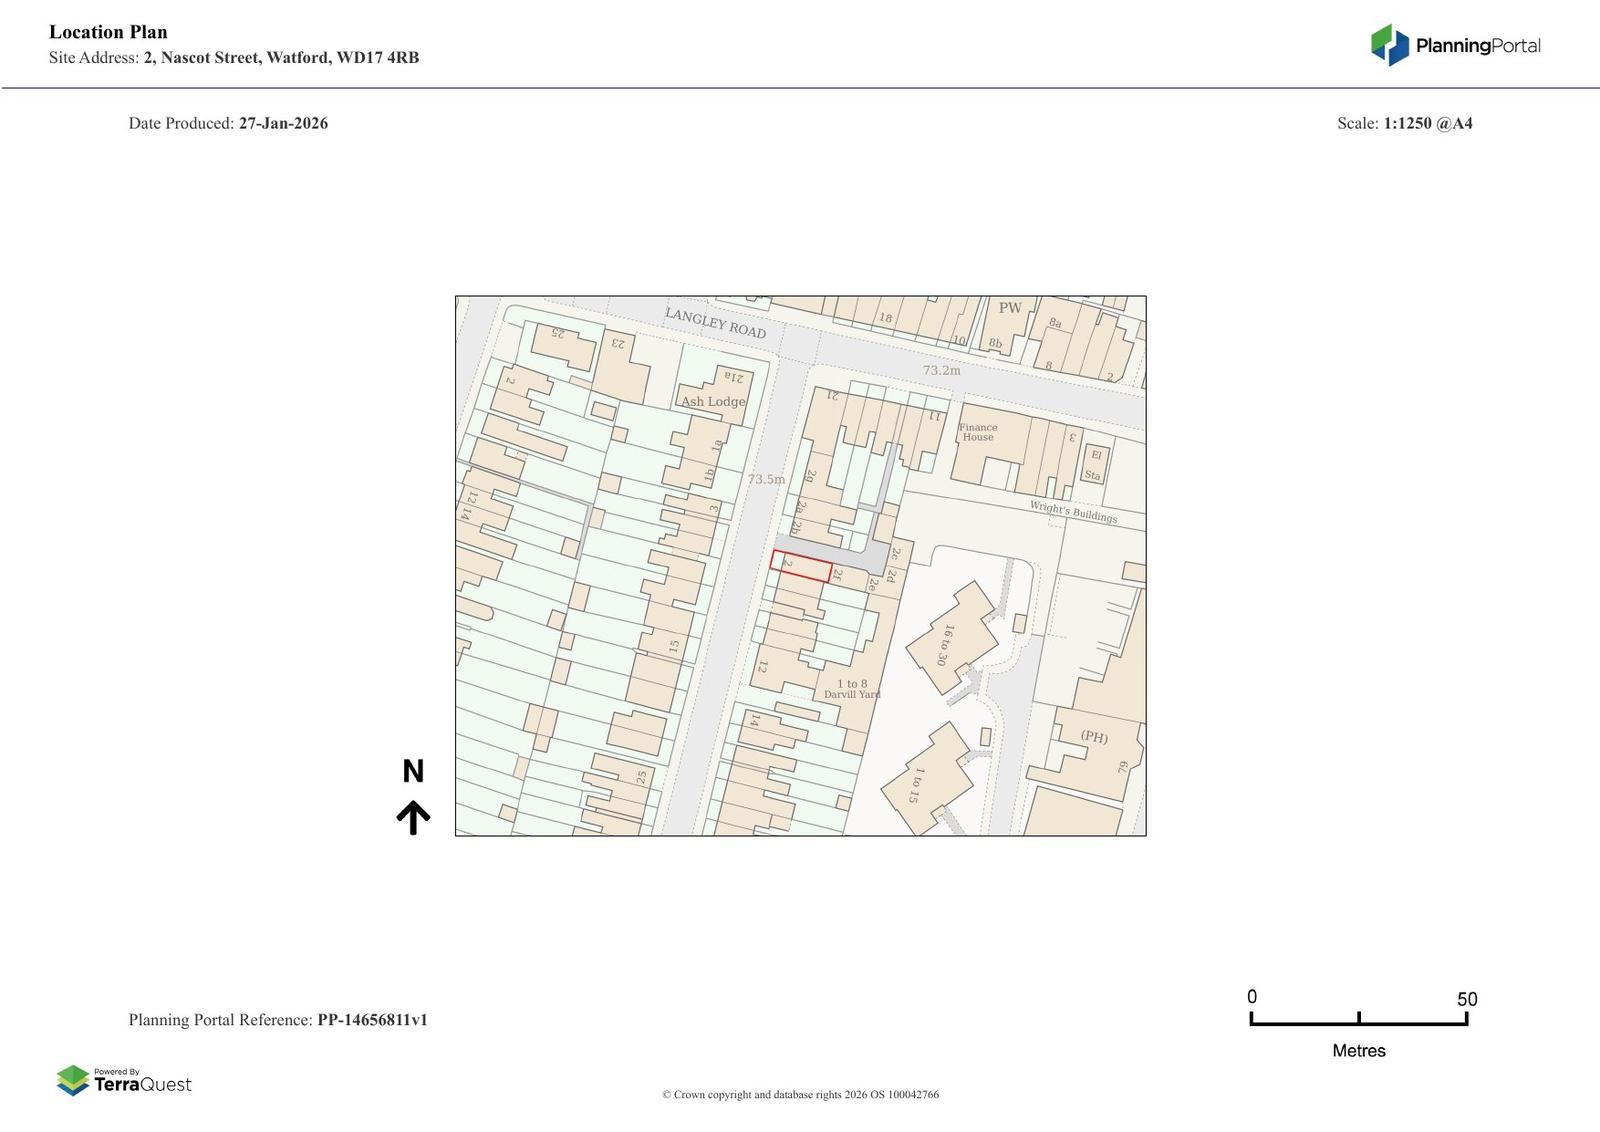Select the 'Location Plan' title

pos(108,32)
